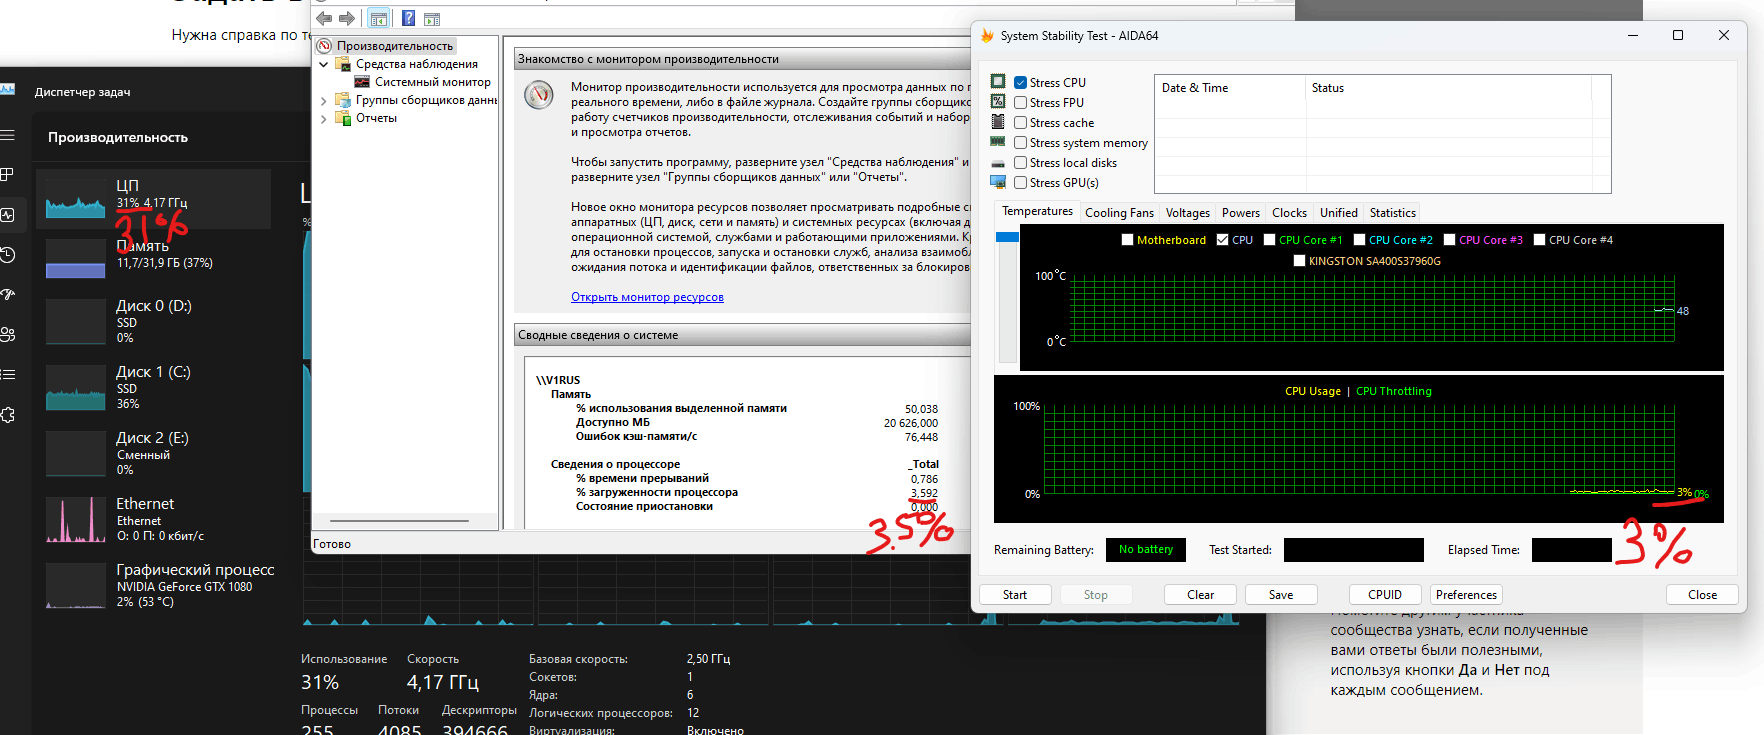Select Графический процесс GPU item
This screenshot has height=735, width=1764.
(154, 585)
